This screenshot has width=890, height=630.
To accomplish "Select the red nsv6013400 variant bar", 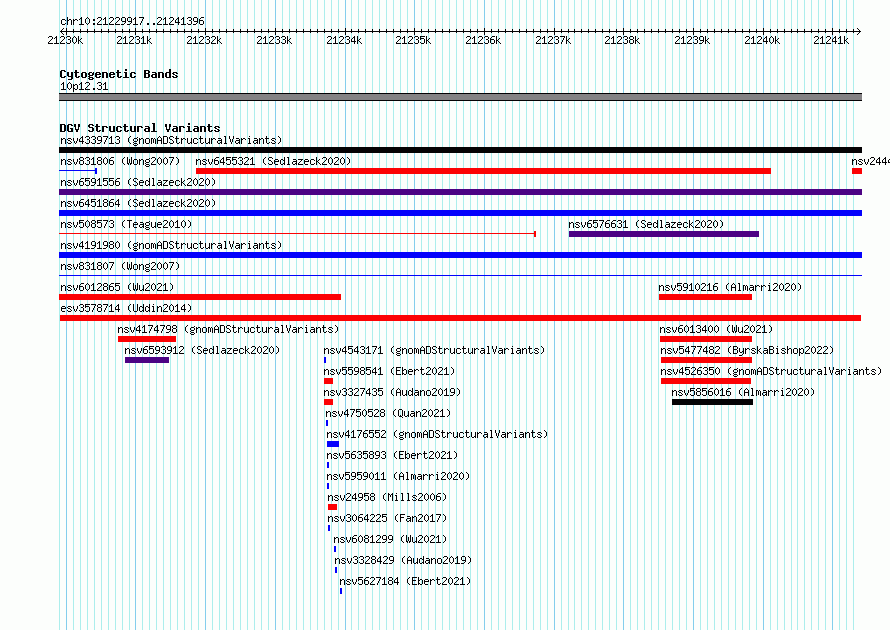I will (706, 339).
